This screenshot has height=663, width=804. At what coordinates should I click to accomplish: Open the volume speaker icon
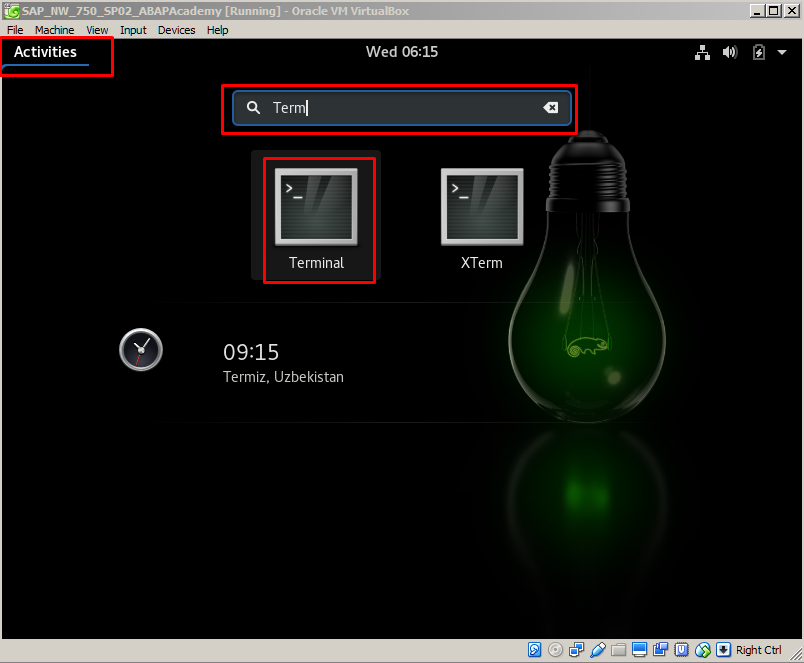coord(730,52)
